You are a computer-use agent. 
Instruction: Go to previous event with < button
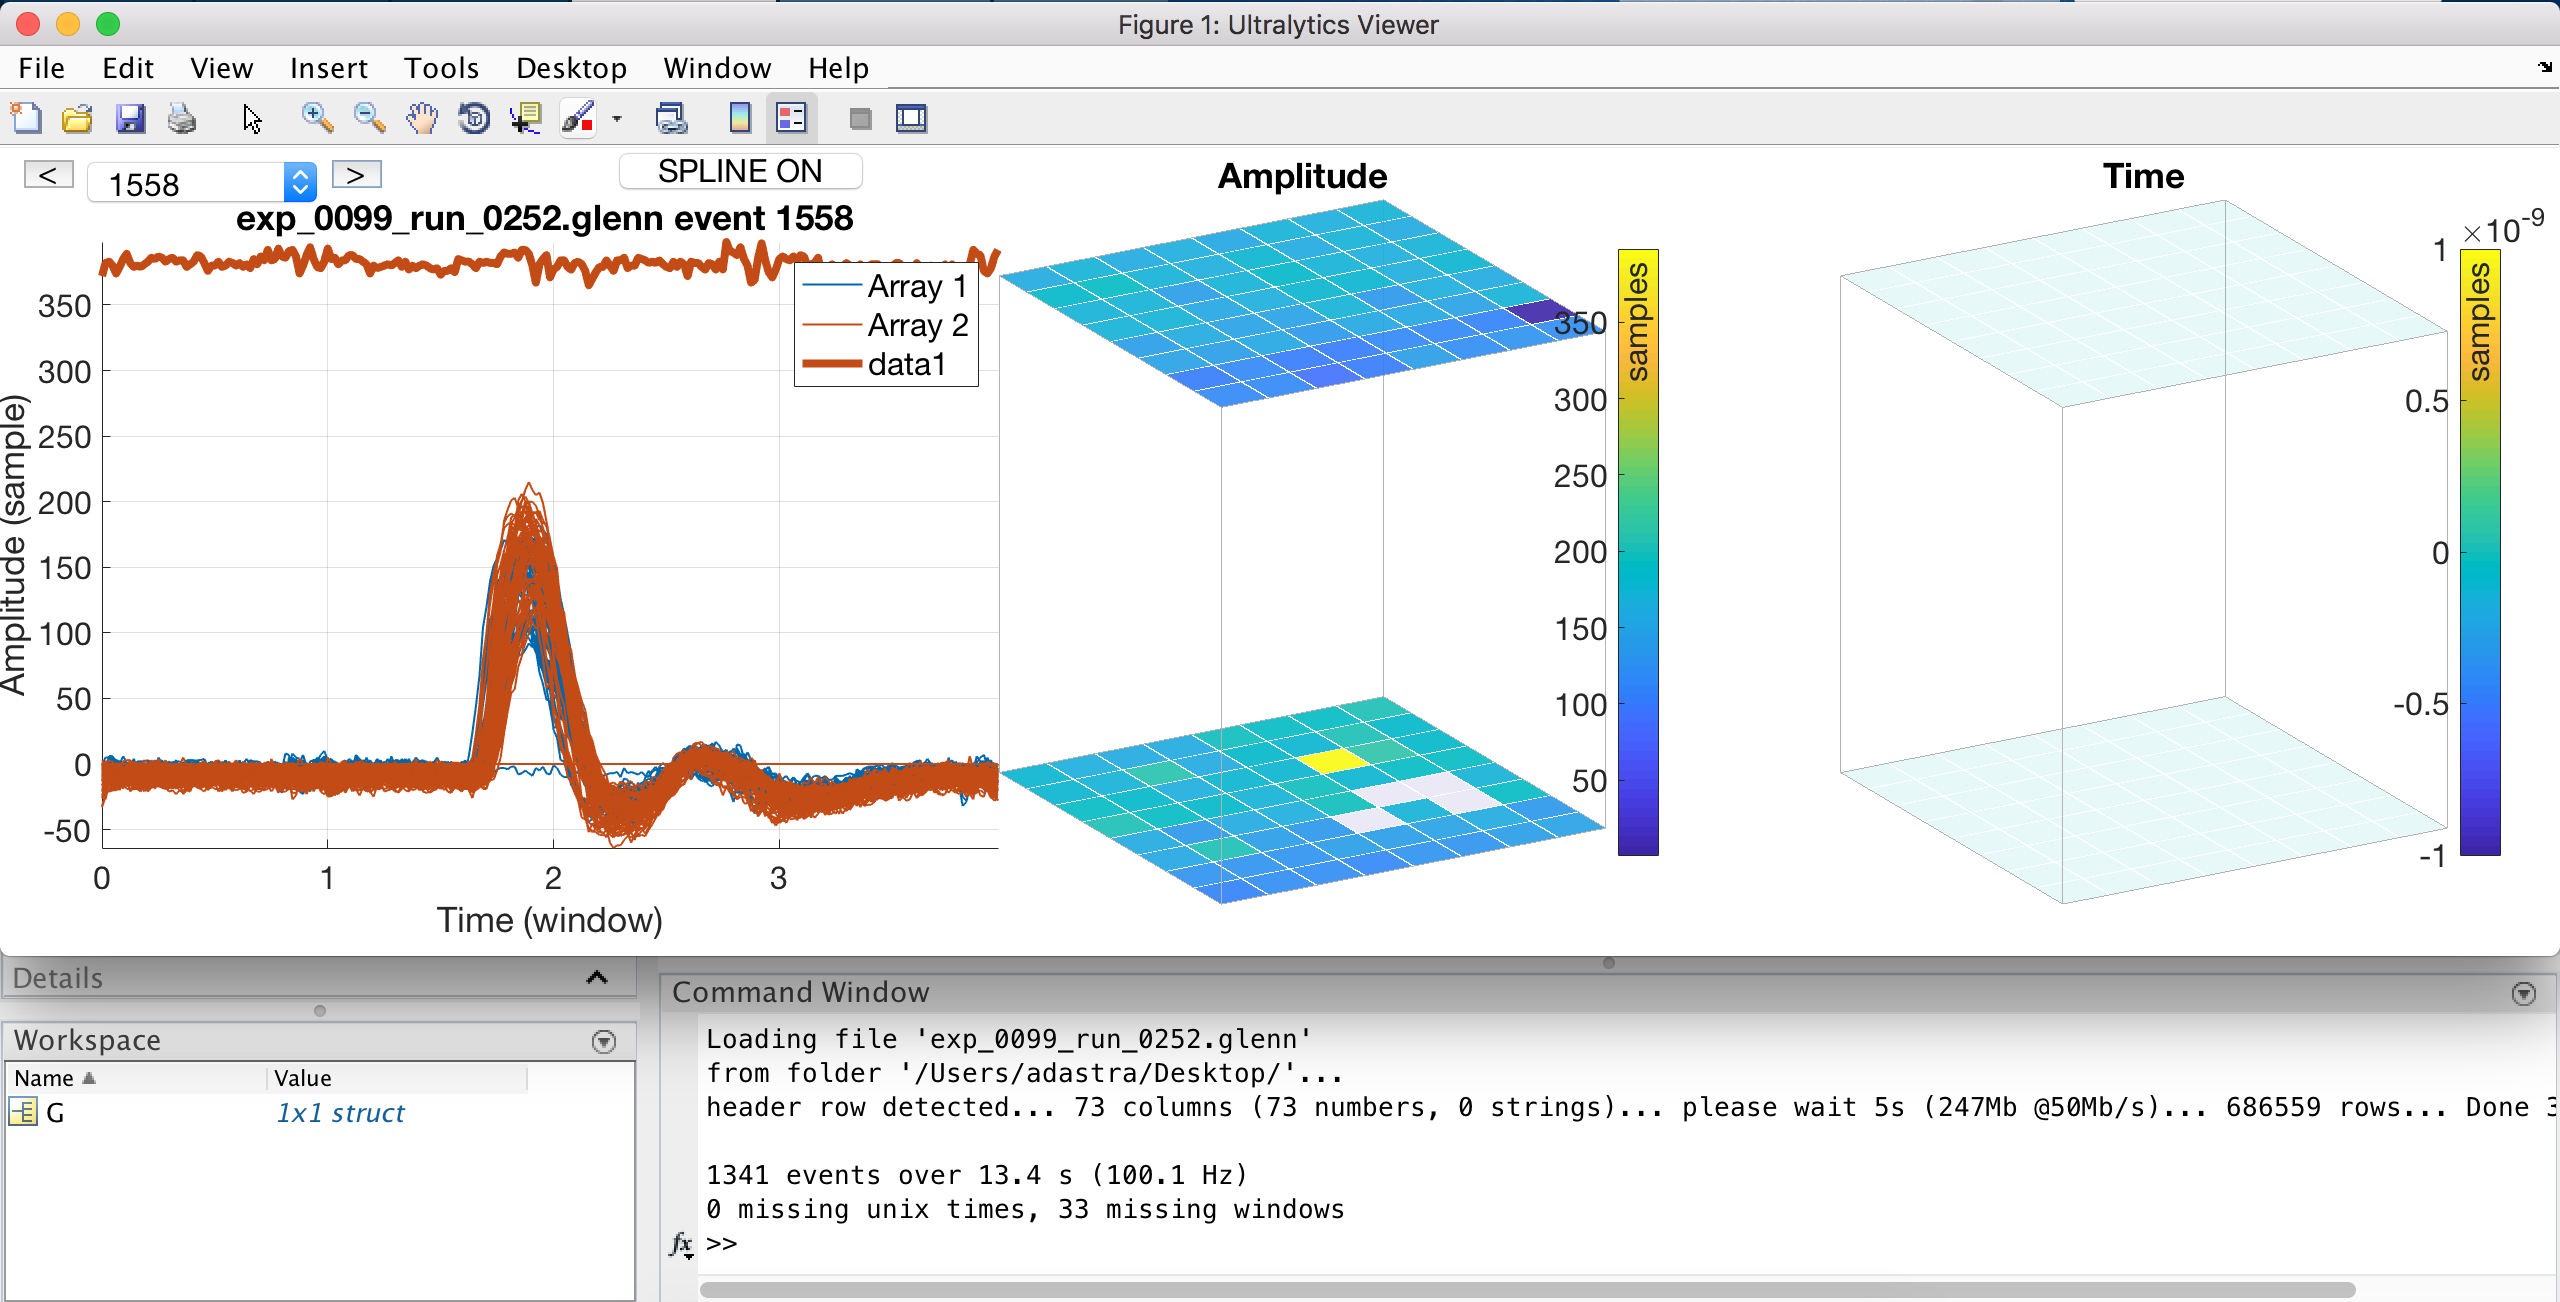pyautogui.click(x=48, y=175)
